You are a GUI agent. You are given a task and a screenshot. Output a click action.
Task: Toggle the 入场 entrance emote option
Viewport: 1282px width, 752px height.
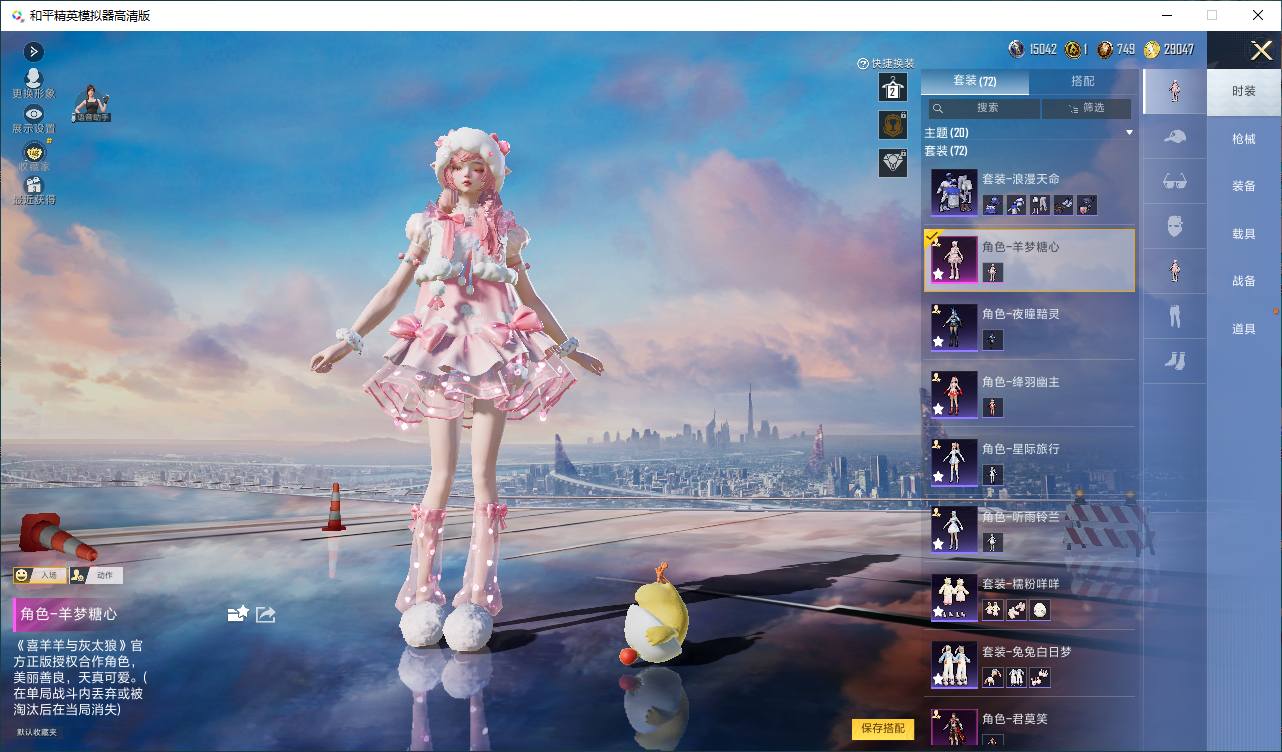click(40, 575)
